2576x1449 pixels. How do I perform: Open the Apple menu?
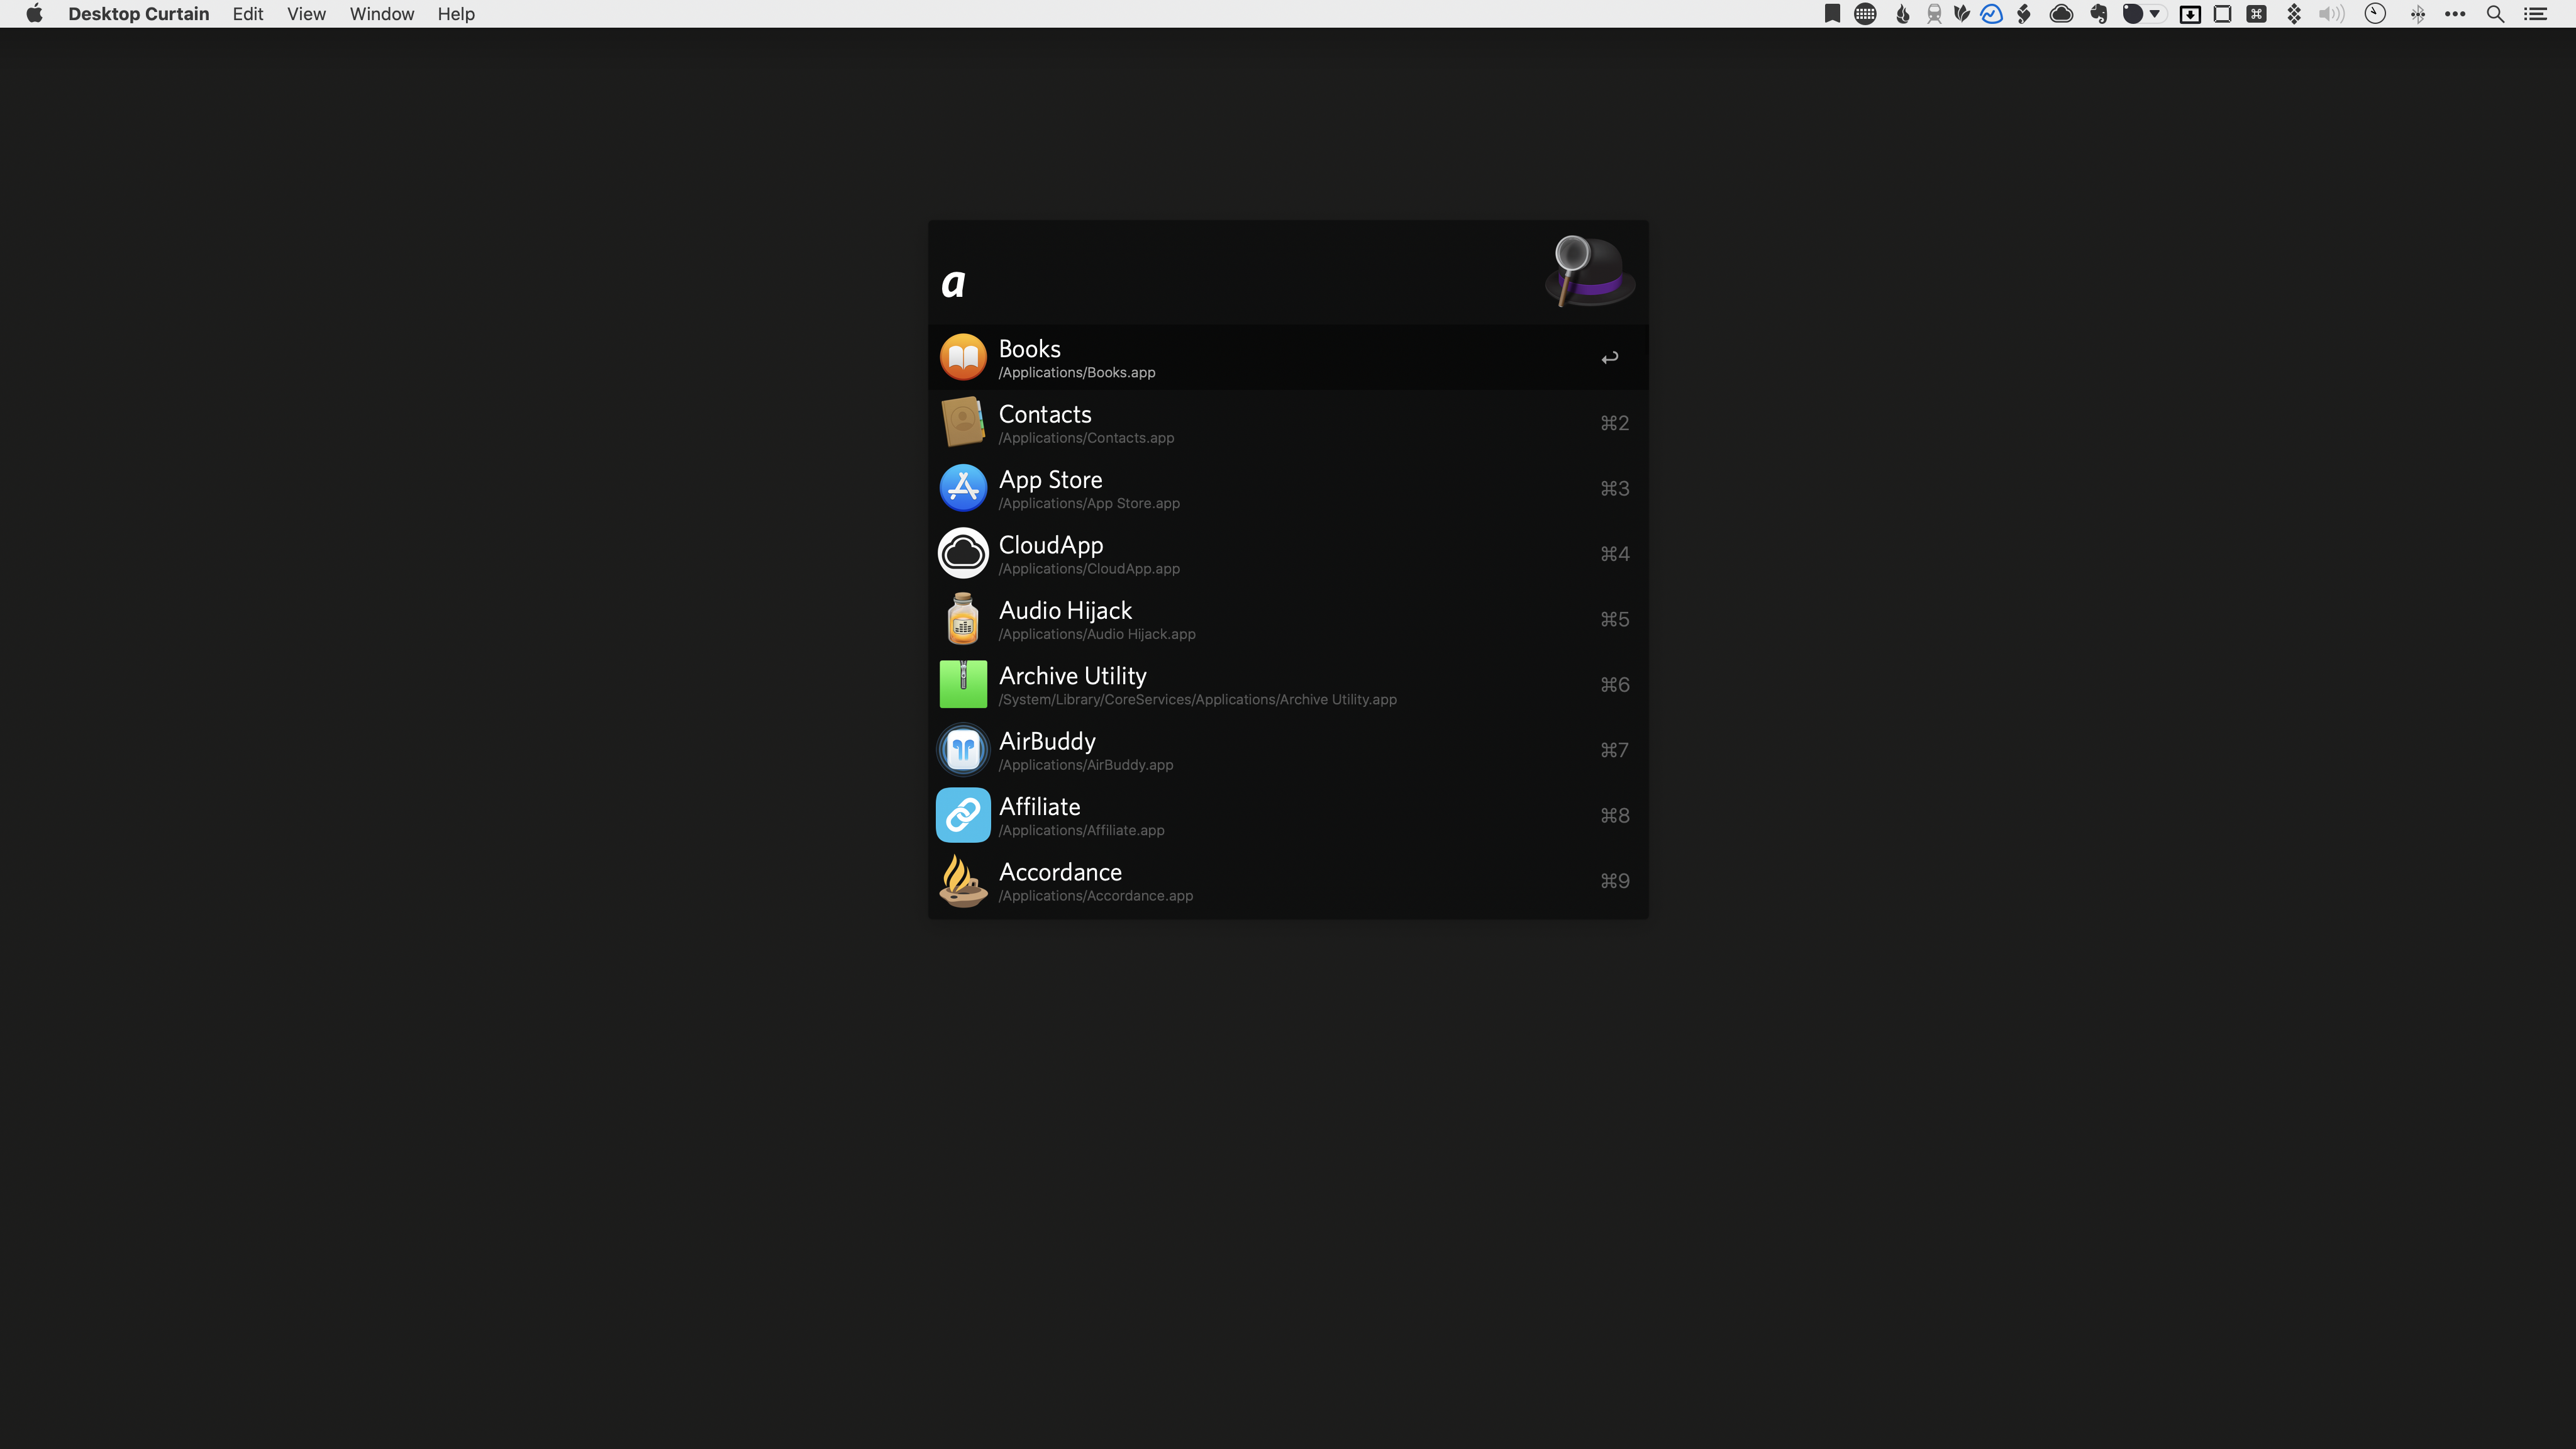coord(34,14)
